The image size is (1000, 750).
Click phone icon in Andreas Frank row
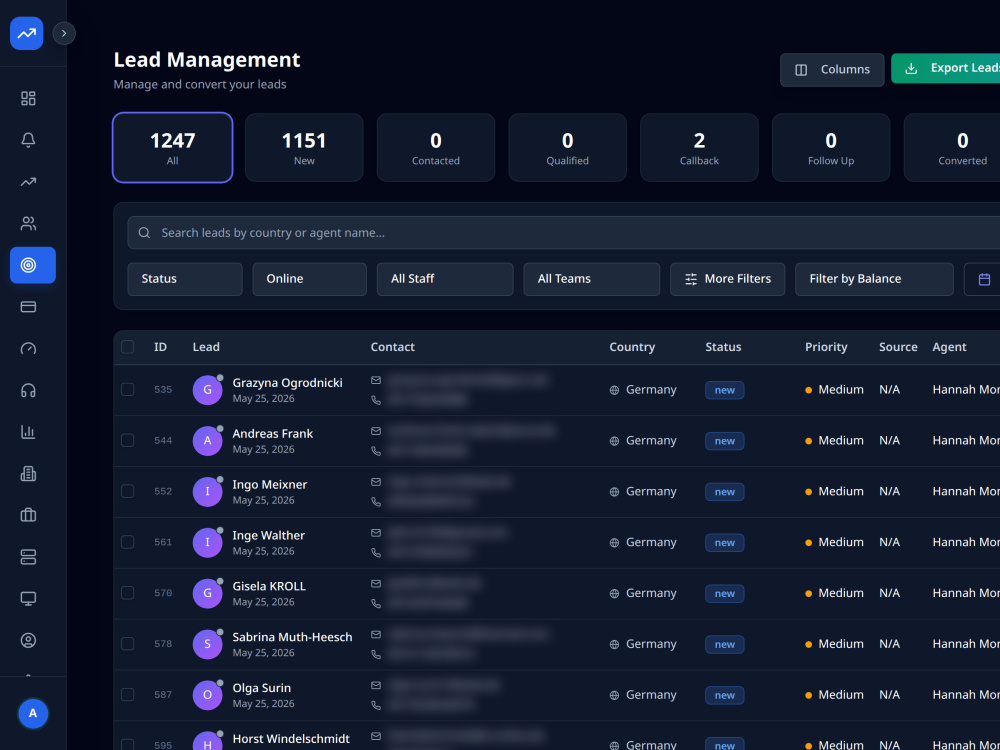click(x=376, y=451)
